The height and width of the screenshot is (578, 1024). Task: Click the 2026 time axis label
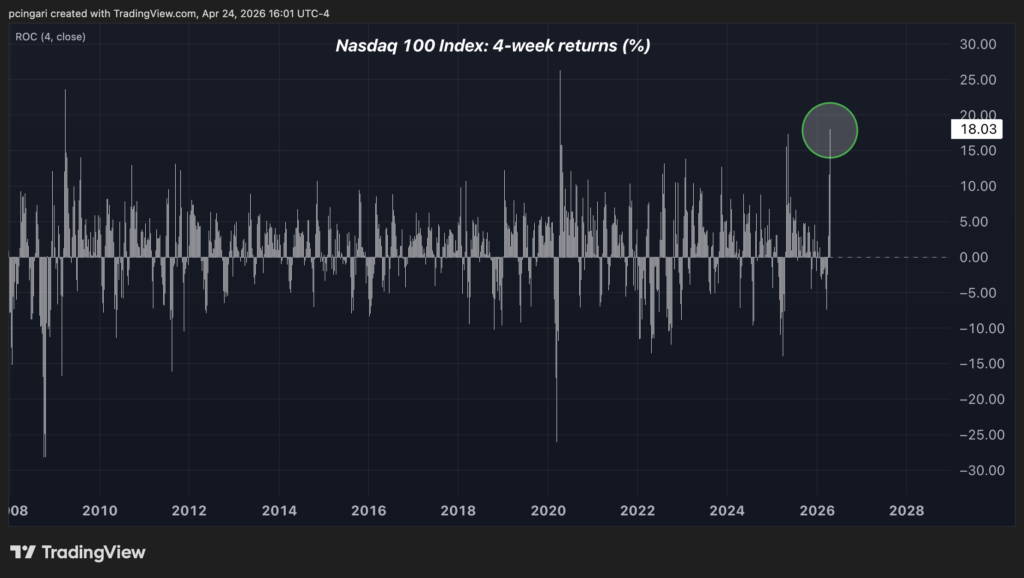(x=817, y=511)
